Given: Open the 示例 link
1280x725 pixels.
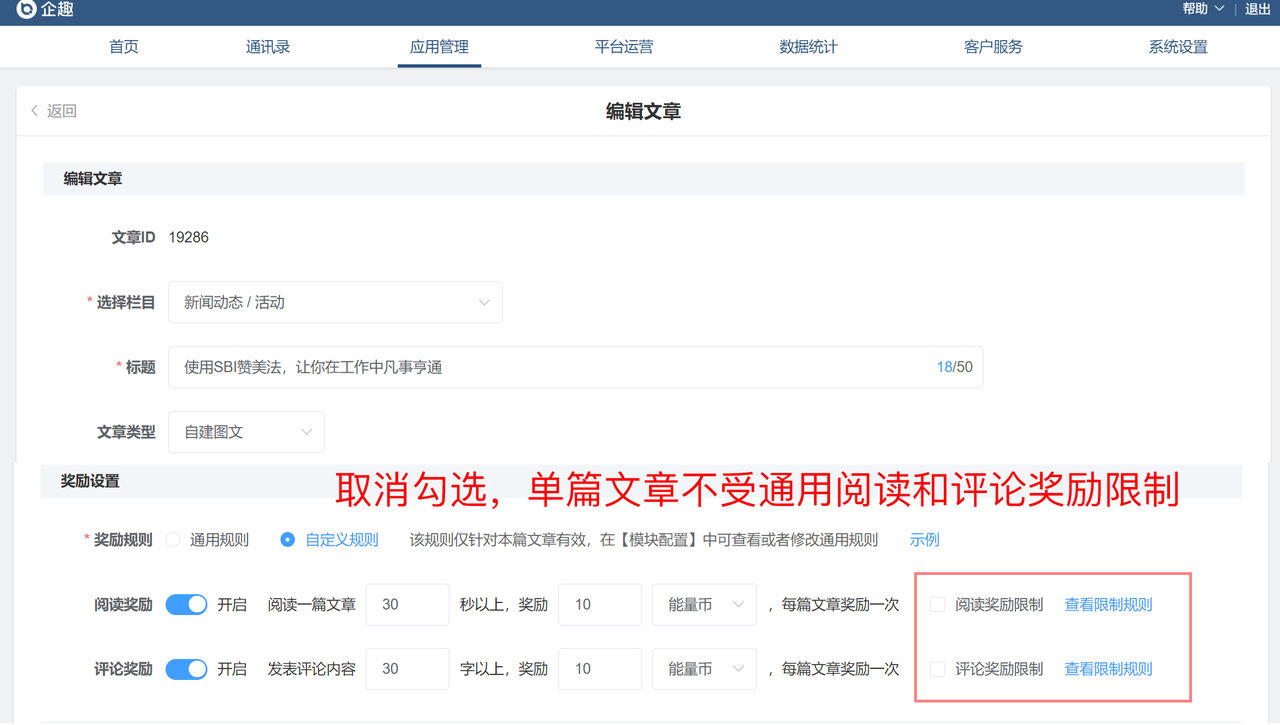Looking at the screenshot, I should point(924,540).
